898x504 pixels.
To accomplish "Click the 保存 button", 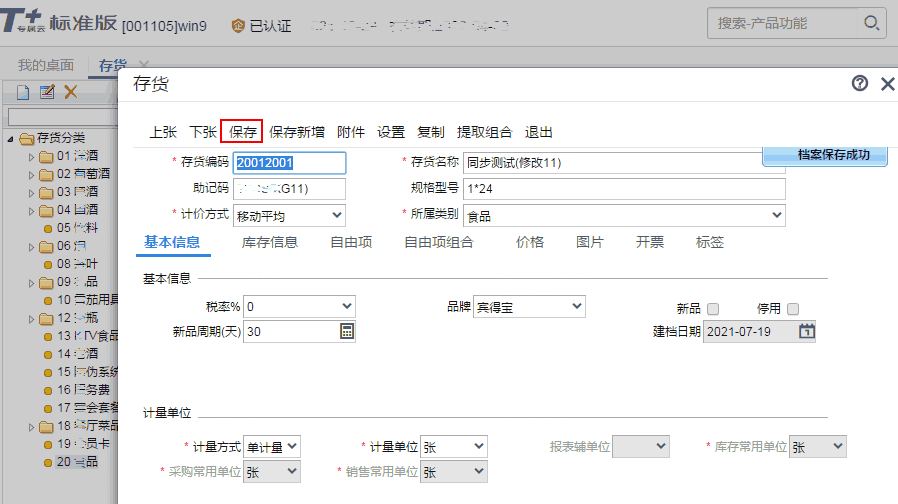I will [x=242, y=132].
